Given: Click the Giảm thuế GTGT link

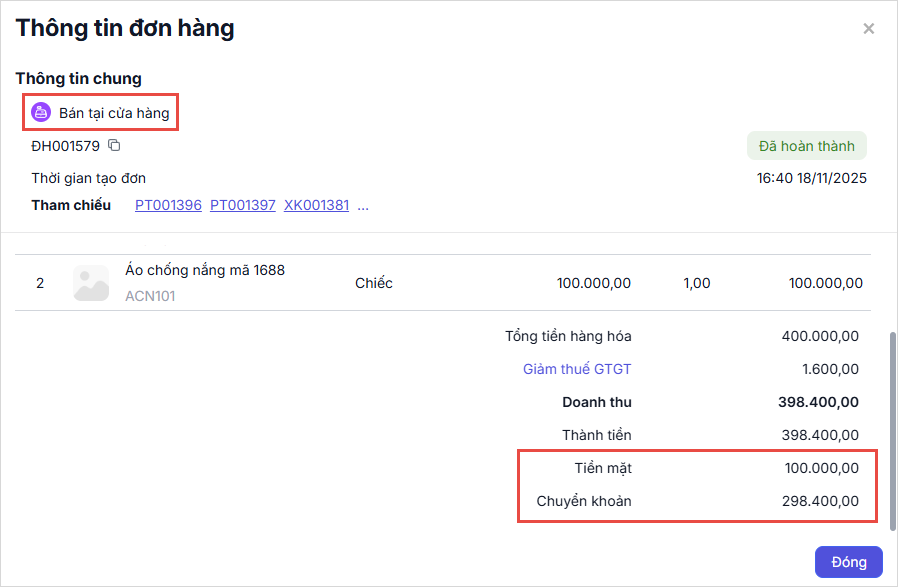Looking at the screenshot, I should (x=577, y=369).
